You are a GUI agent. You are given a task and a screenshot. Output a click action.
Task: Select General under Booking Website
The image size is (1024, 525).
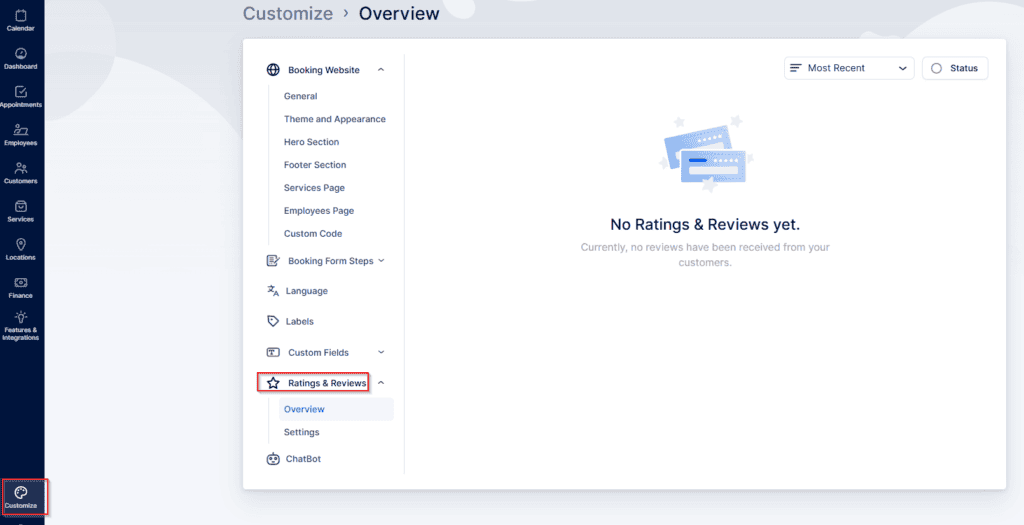pyautogui.click(x=300, y=96)
